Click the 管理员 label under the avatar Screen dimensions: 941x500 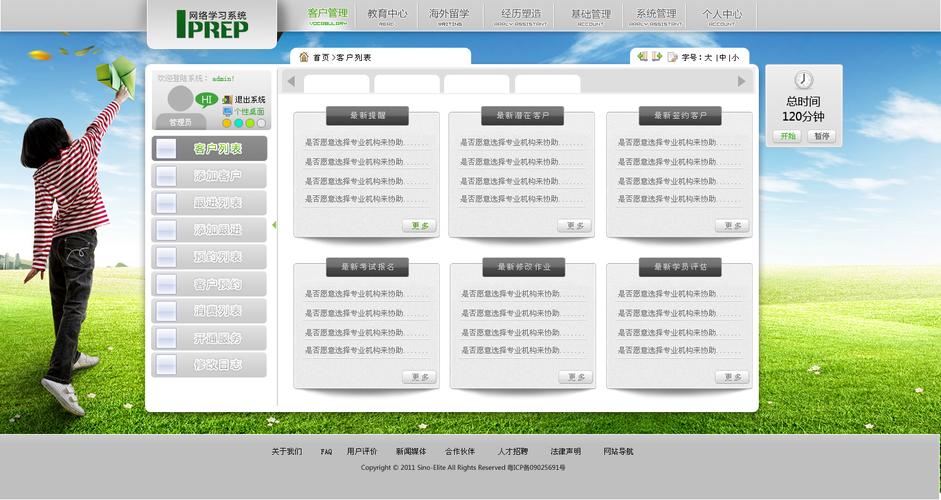pyautogui.click(x=180, y=122)
